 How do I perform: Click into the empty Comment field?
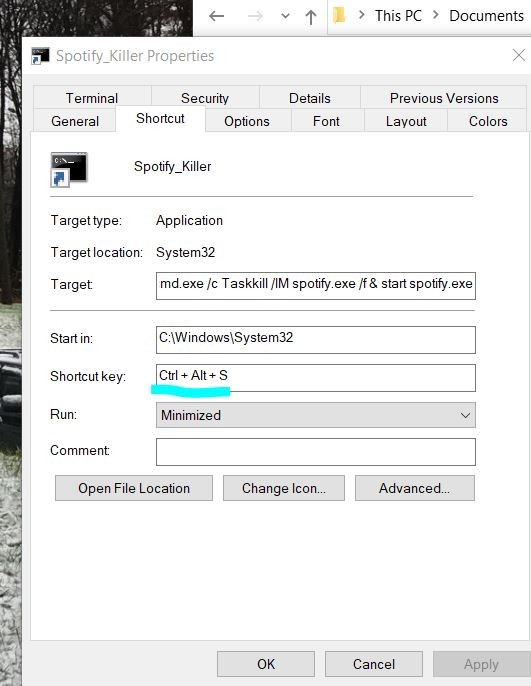point(316,452)
